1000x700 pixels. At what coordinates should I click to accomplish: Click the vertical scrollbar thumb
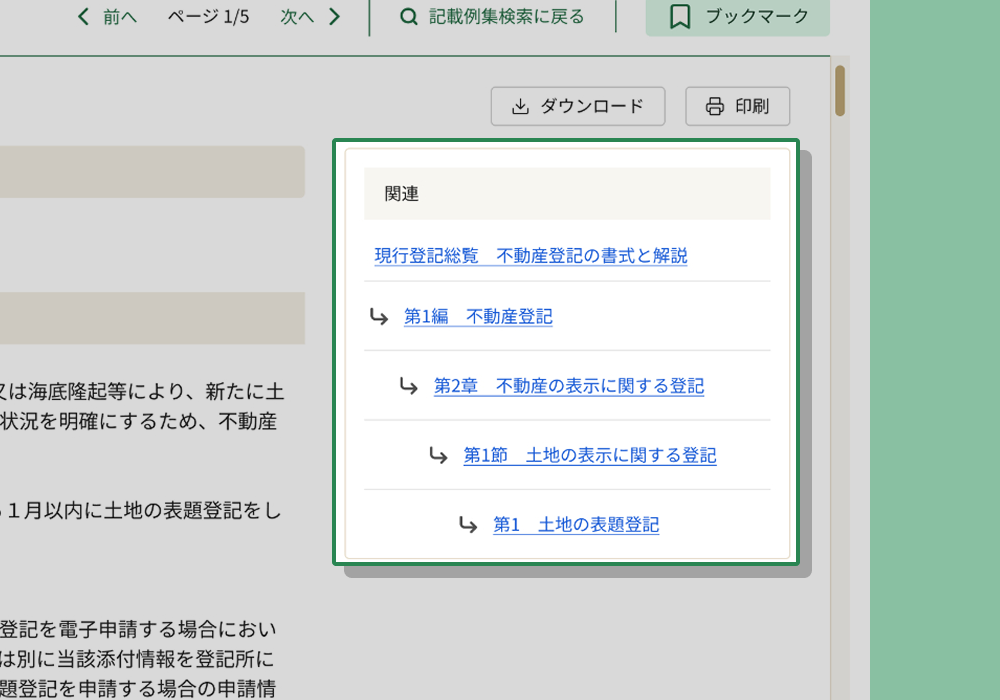pos(840,91)
